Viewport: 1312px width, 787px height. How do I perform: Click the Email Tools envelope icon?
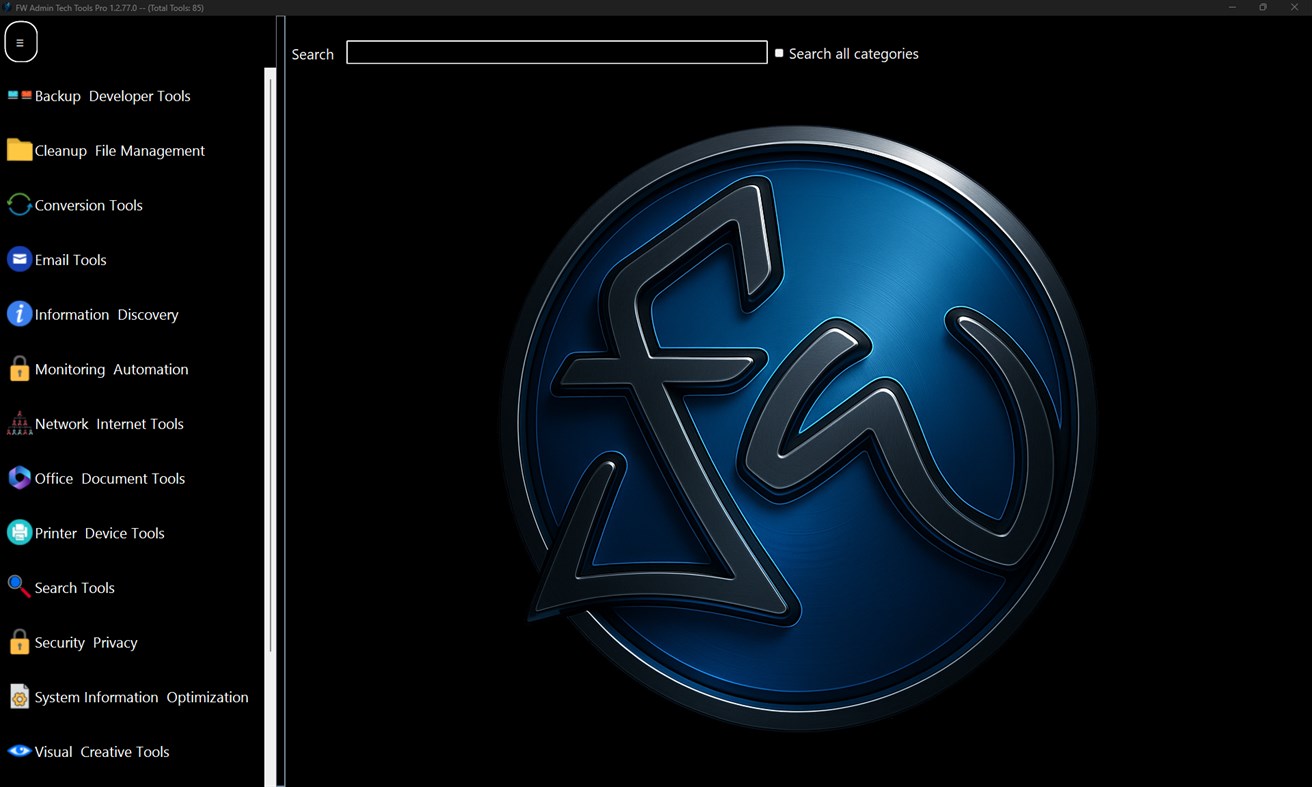[19, 259]
